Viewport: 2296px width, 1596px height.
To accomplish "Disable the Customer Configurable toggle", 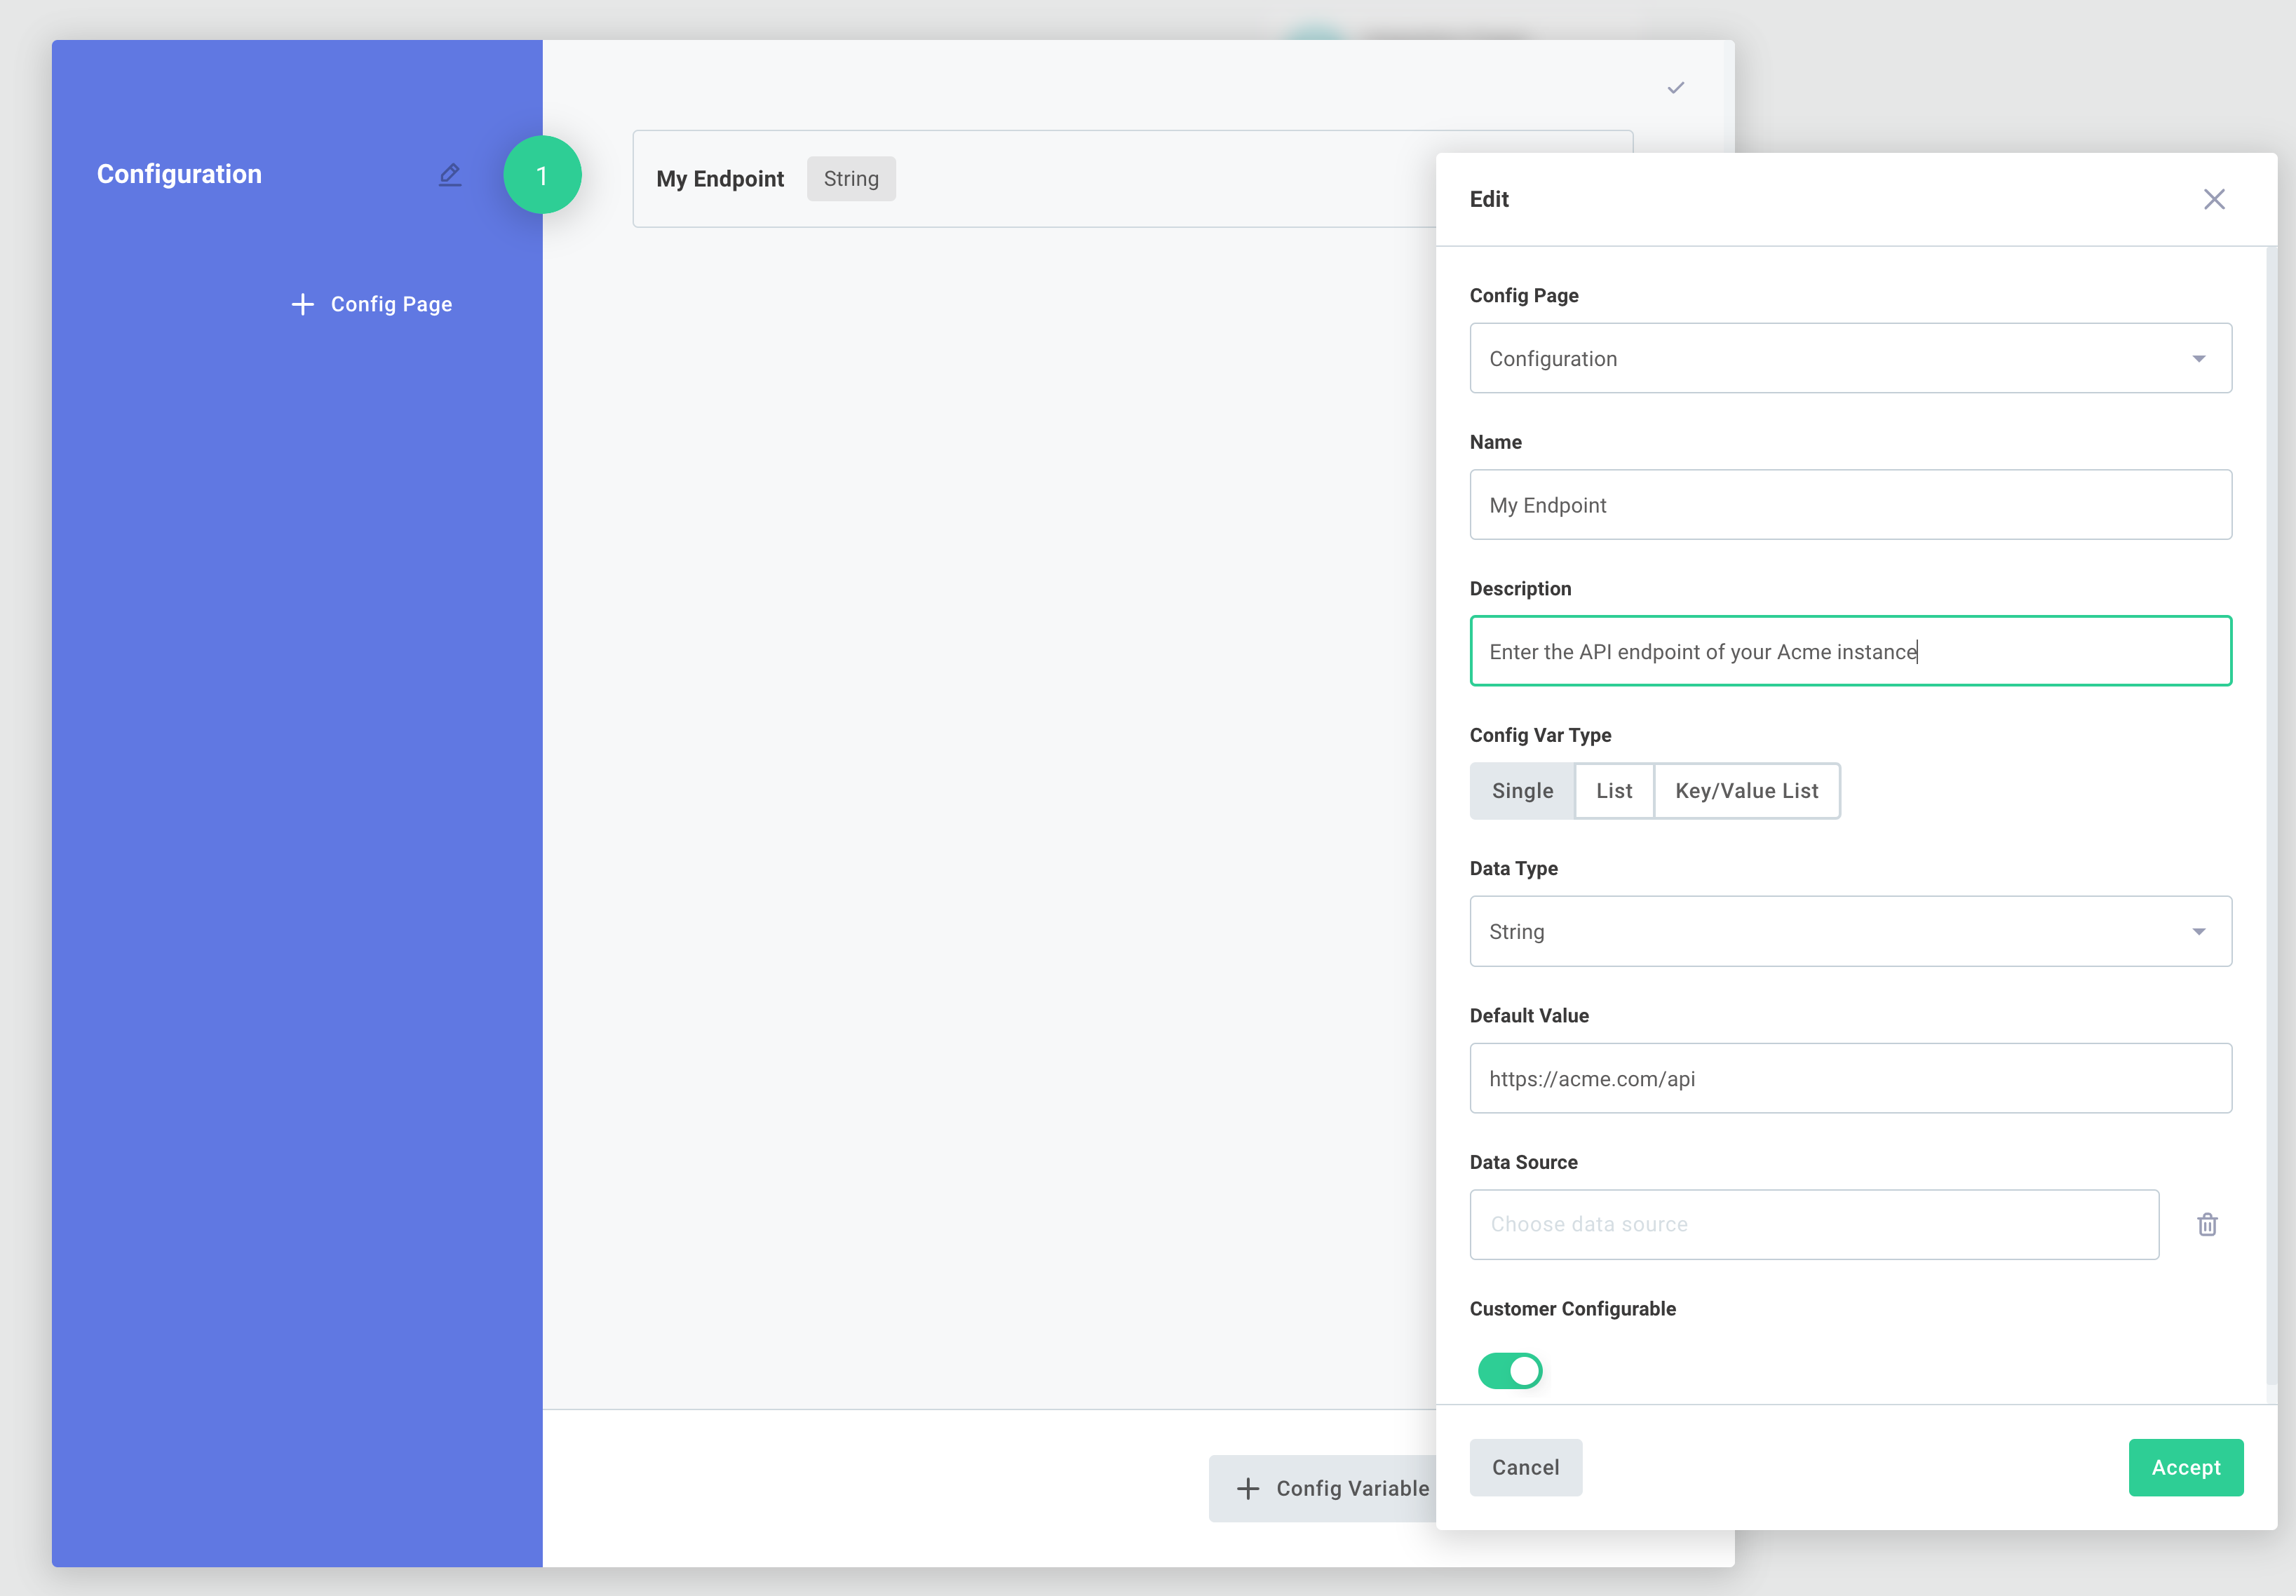I will 1511,1371.
